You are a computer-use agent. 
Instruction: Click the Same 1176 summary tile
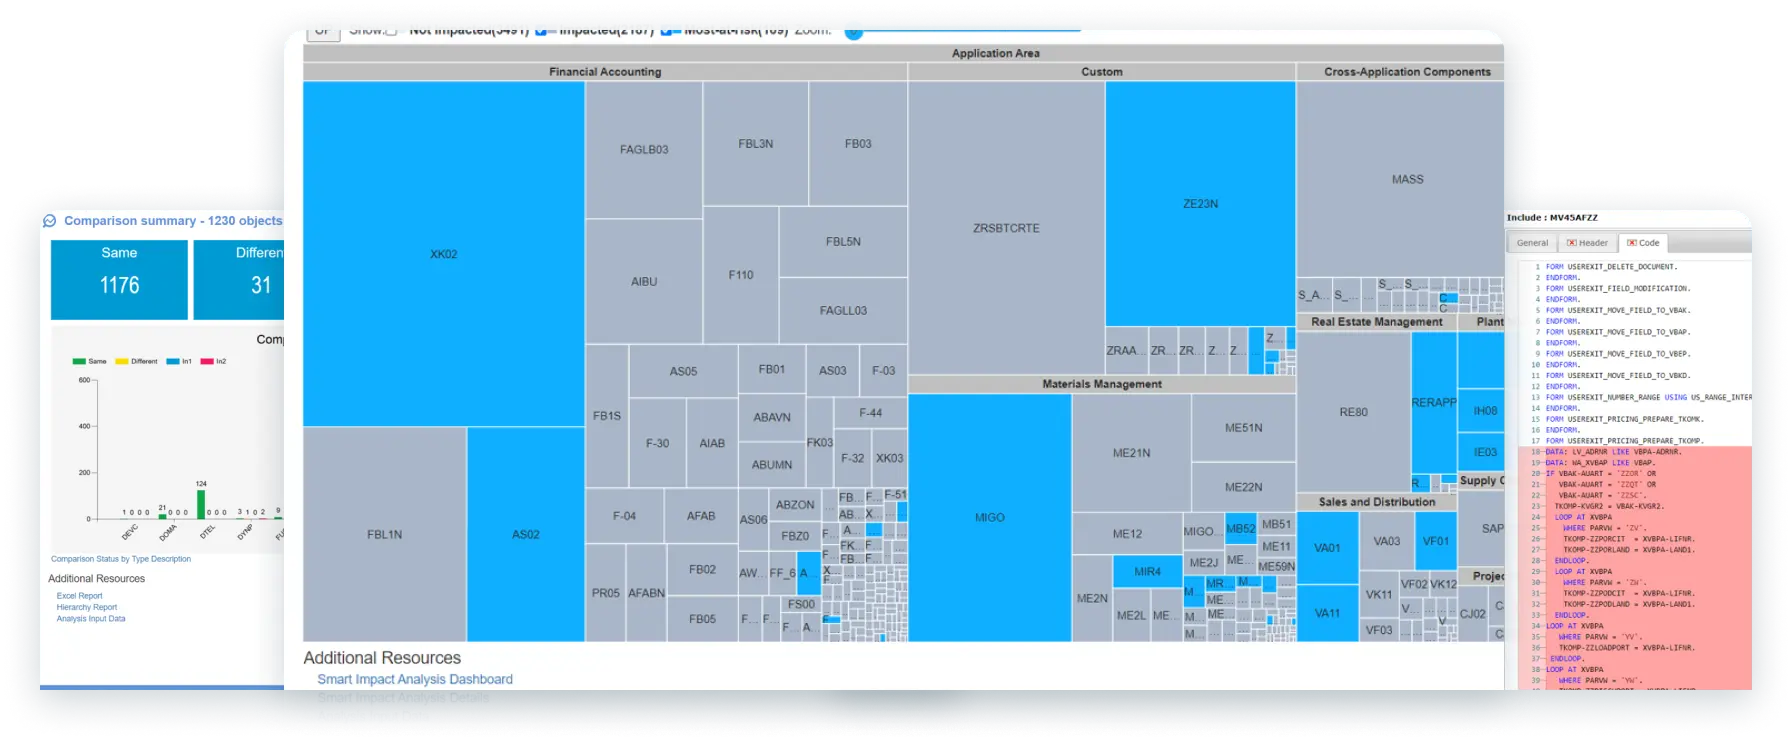click(x=119, y=279)
